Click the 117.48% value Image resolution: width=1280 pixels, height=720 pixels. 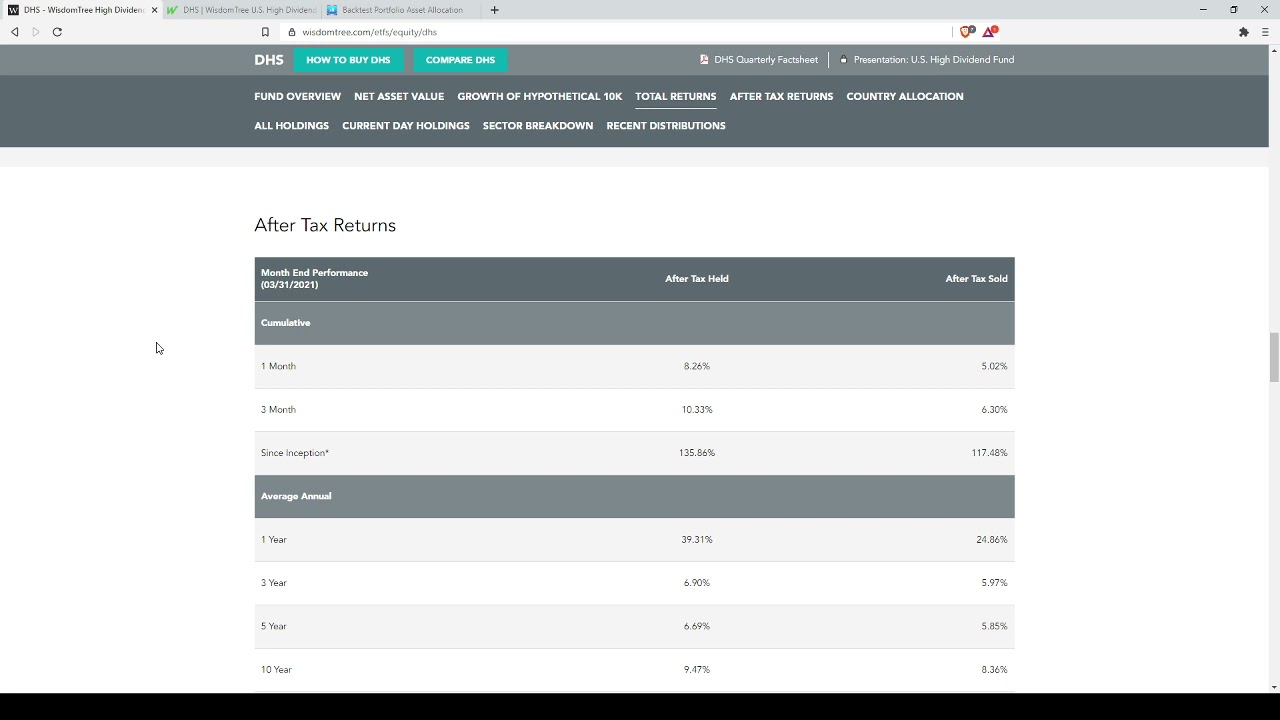coord(990,453)
